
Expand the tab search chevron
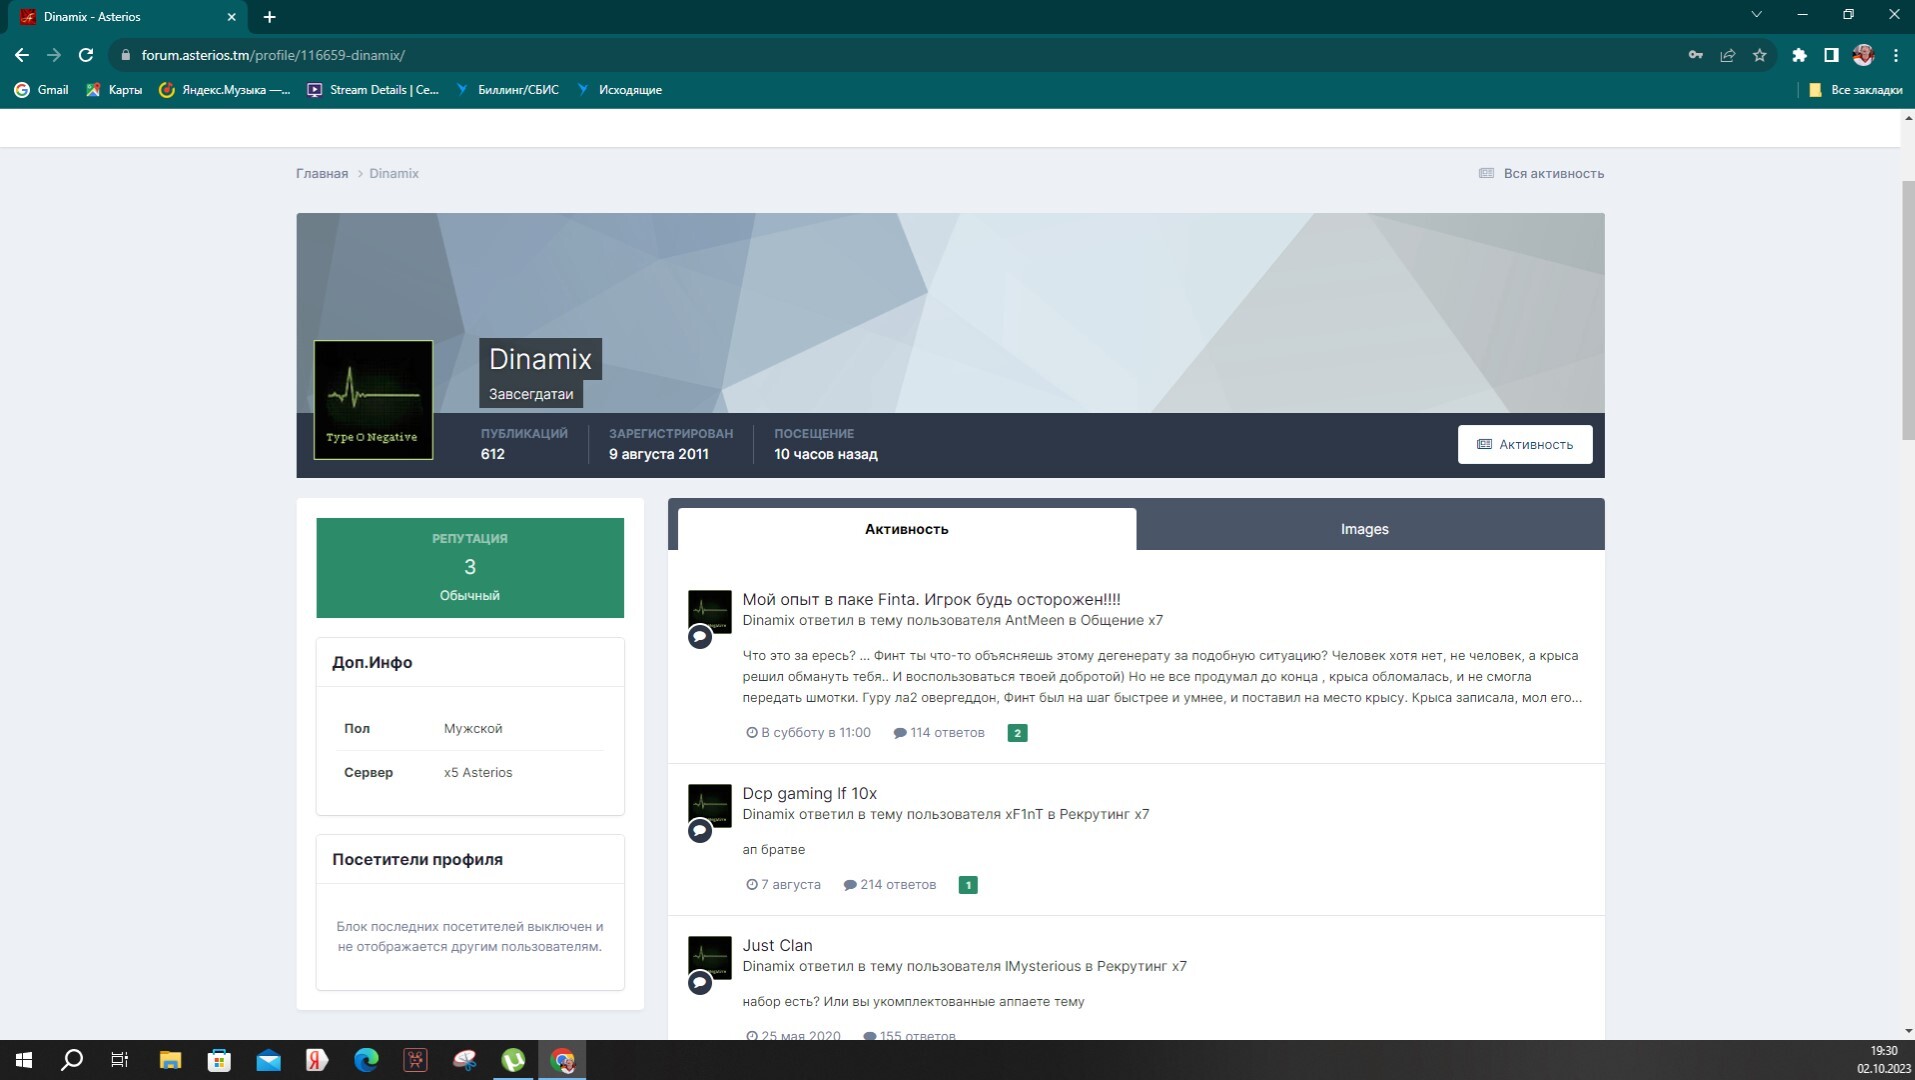point(1756,15)
